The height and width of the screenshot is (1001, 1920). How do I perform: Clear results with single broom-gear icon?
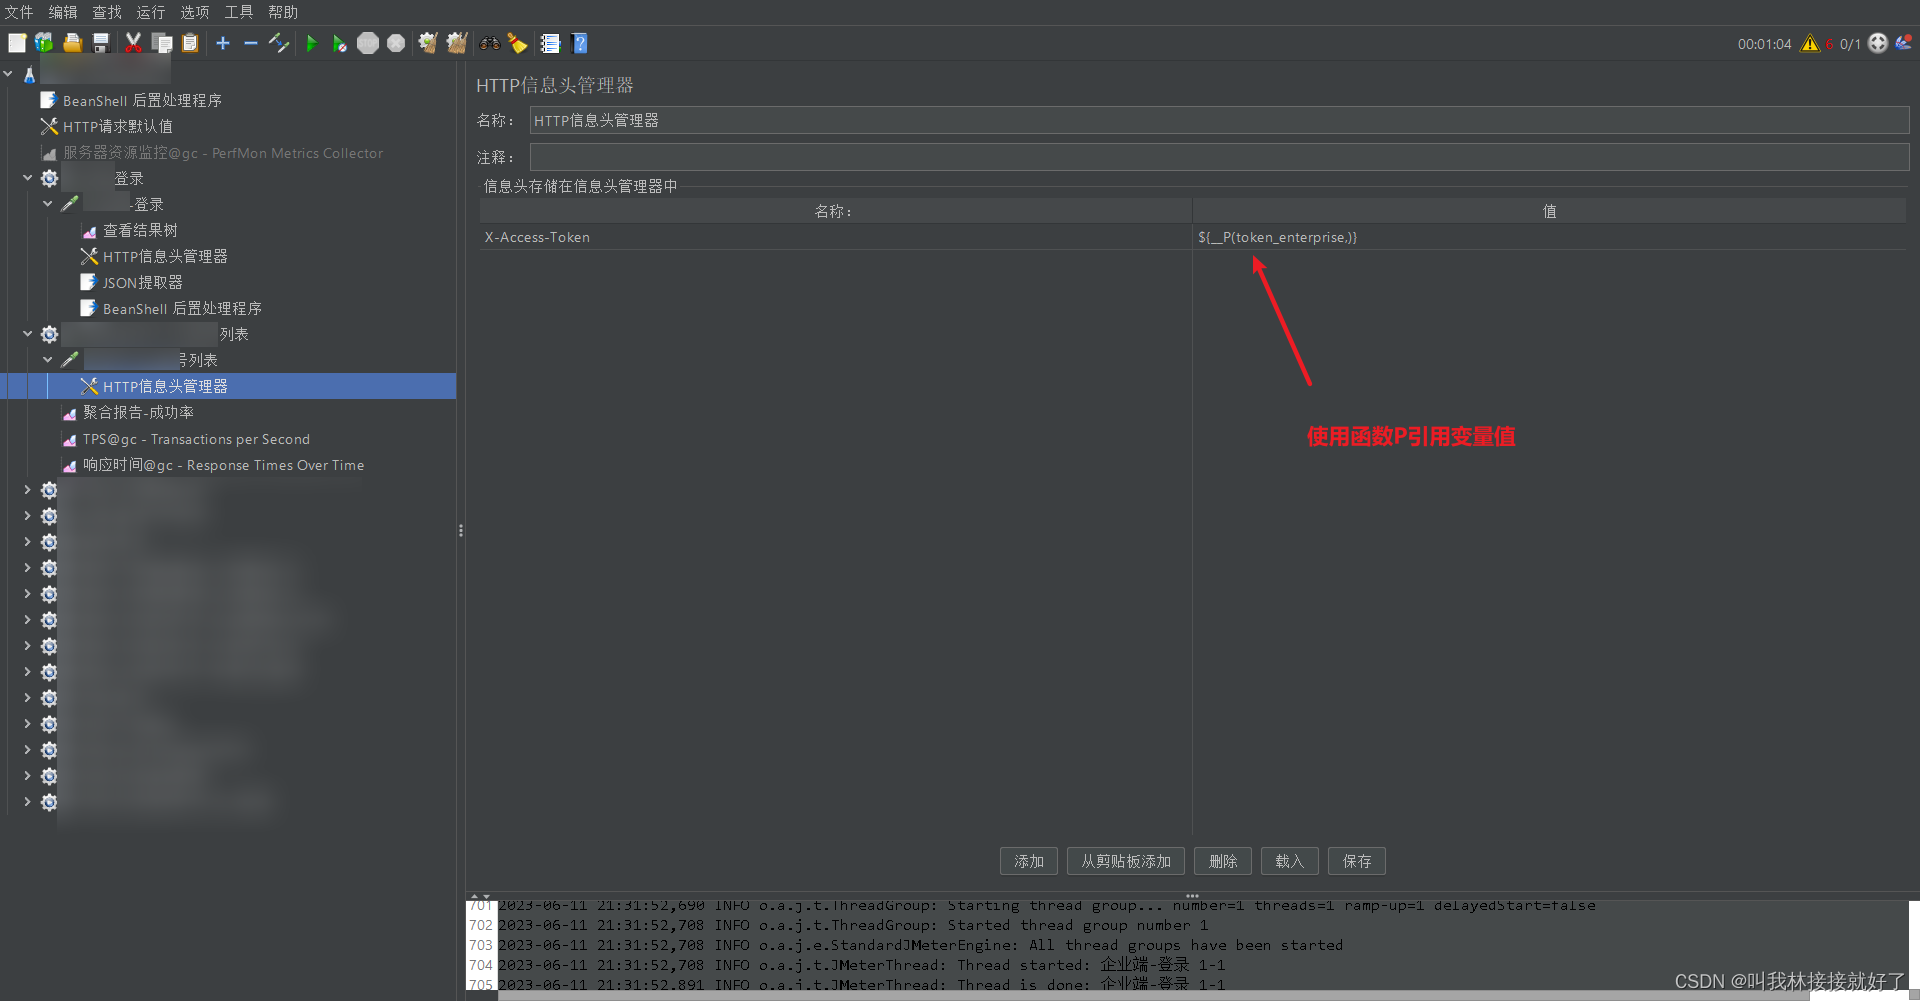pos(428,43)
